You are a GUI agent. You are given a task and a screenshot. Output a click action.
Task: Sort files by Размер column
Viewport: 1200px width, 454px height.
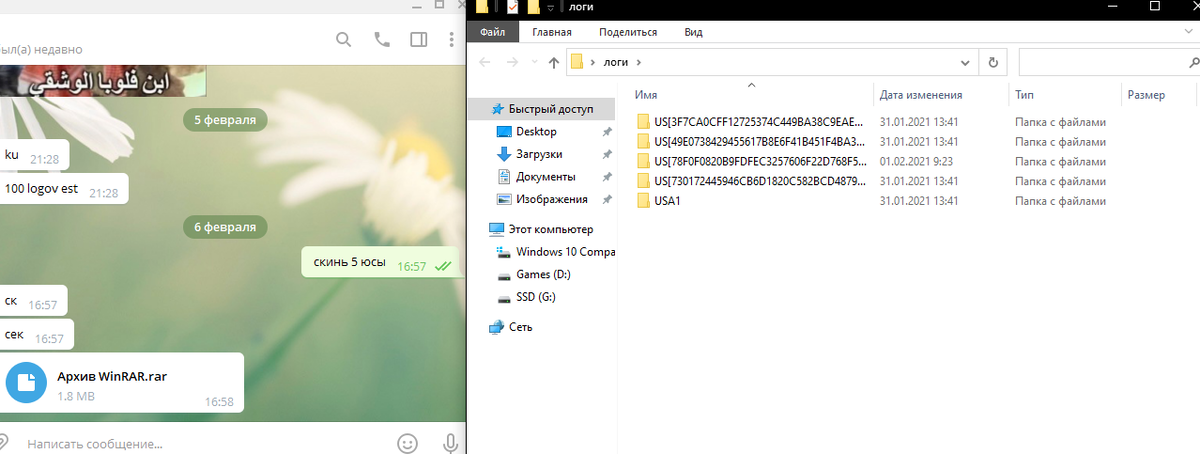point(1146,95)
